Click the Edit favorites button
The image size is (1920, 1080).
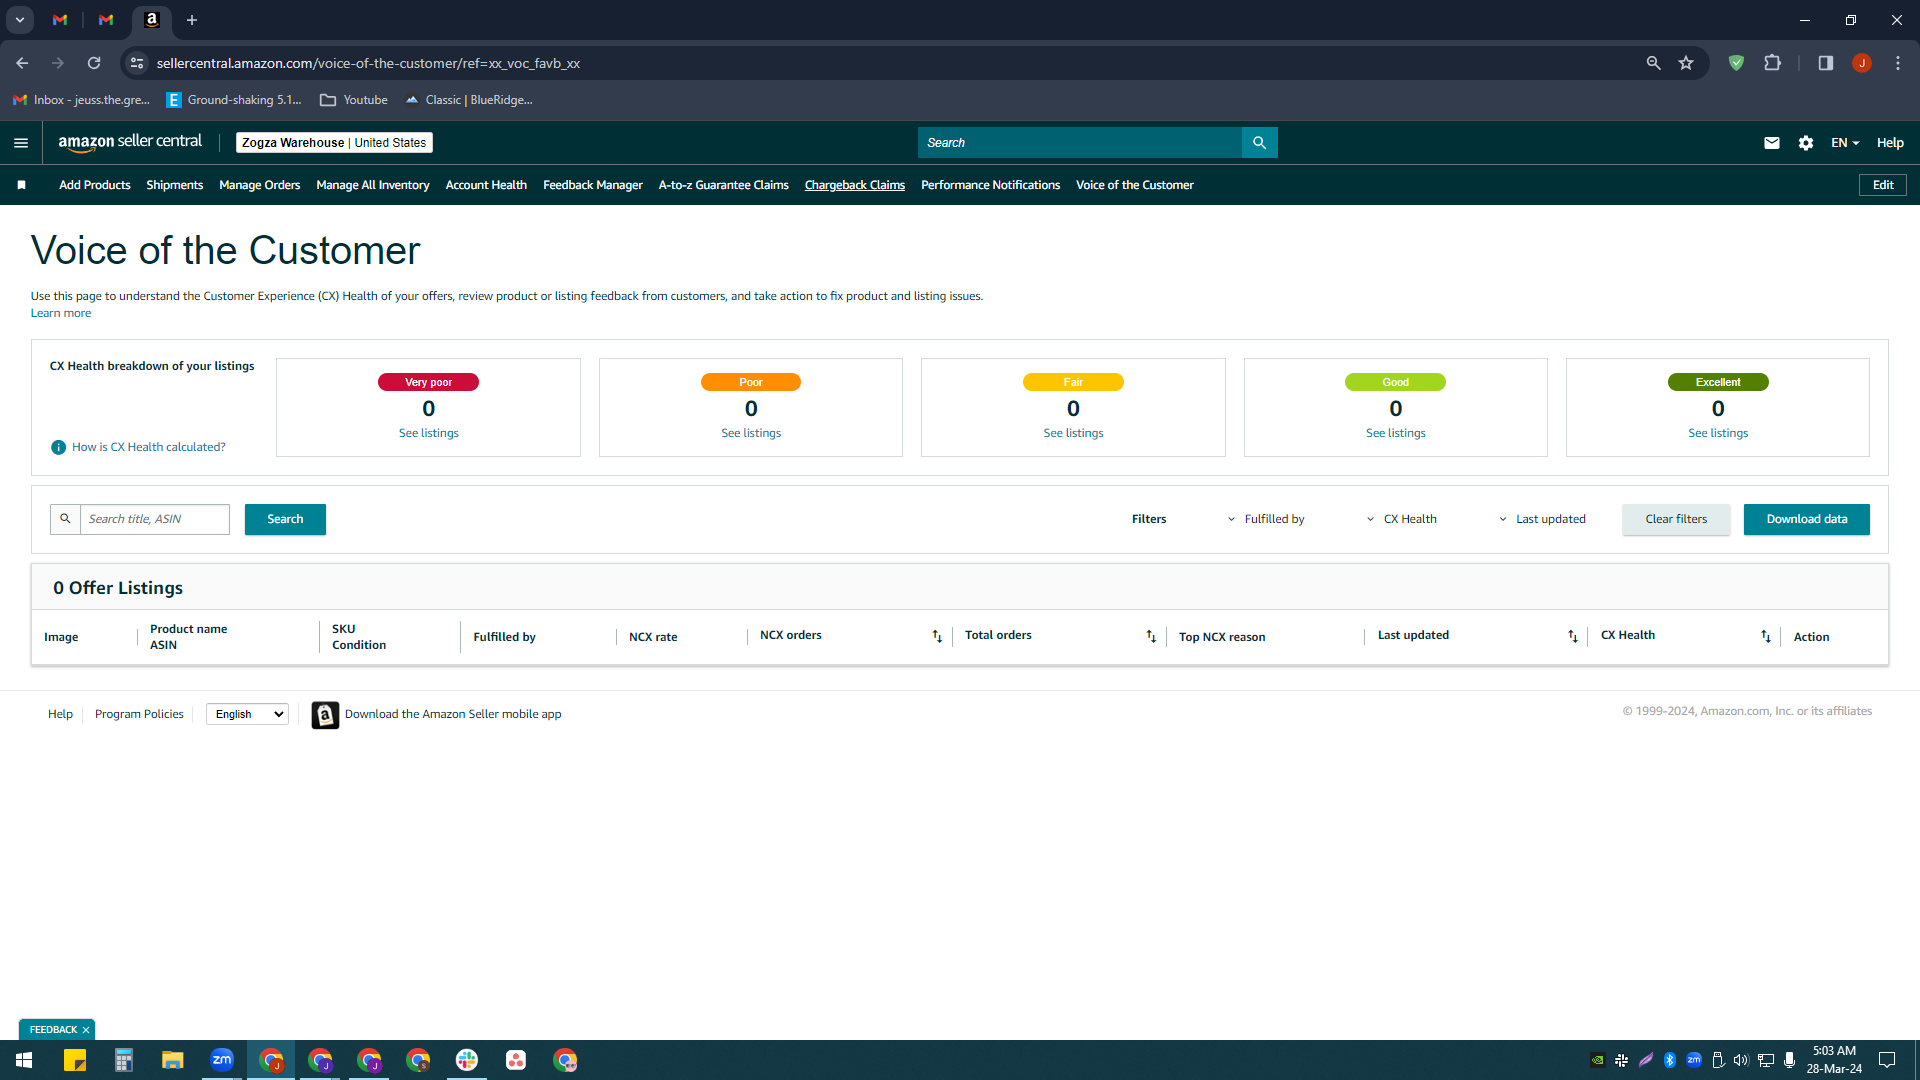pyautogui.click(x=1883, y=185)
